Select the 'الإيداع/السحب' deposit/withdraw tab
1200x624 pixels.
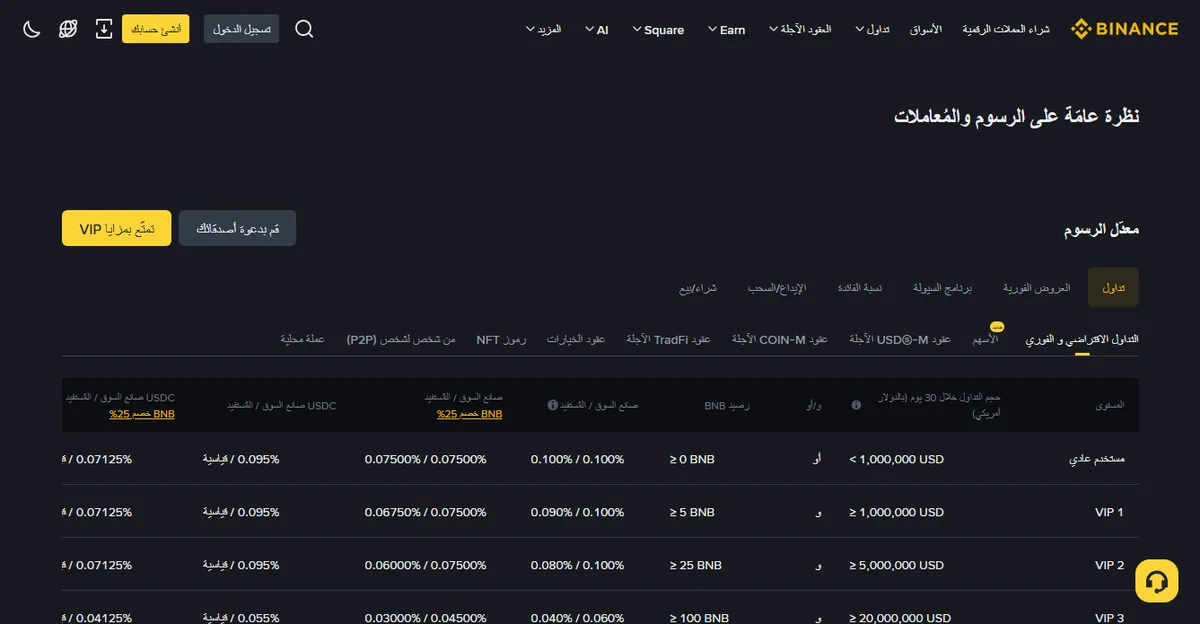[777, 288]
